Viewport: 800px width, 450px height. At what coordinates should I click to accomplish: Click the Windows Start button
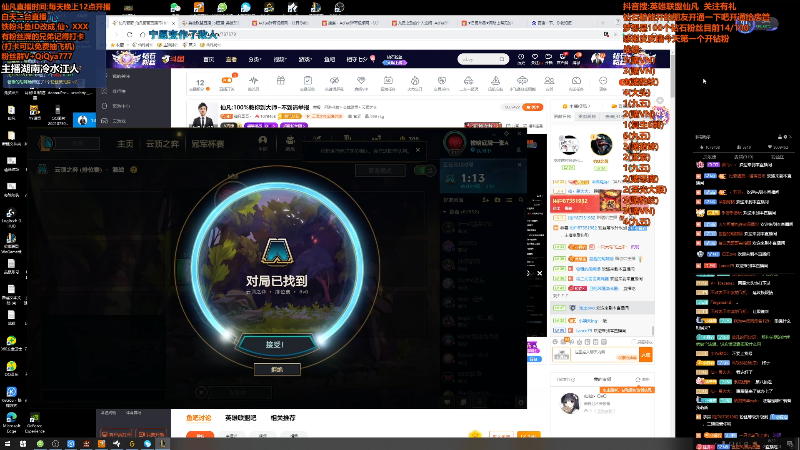(x=8, y=444)
